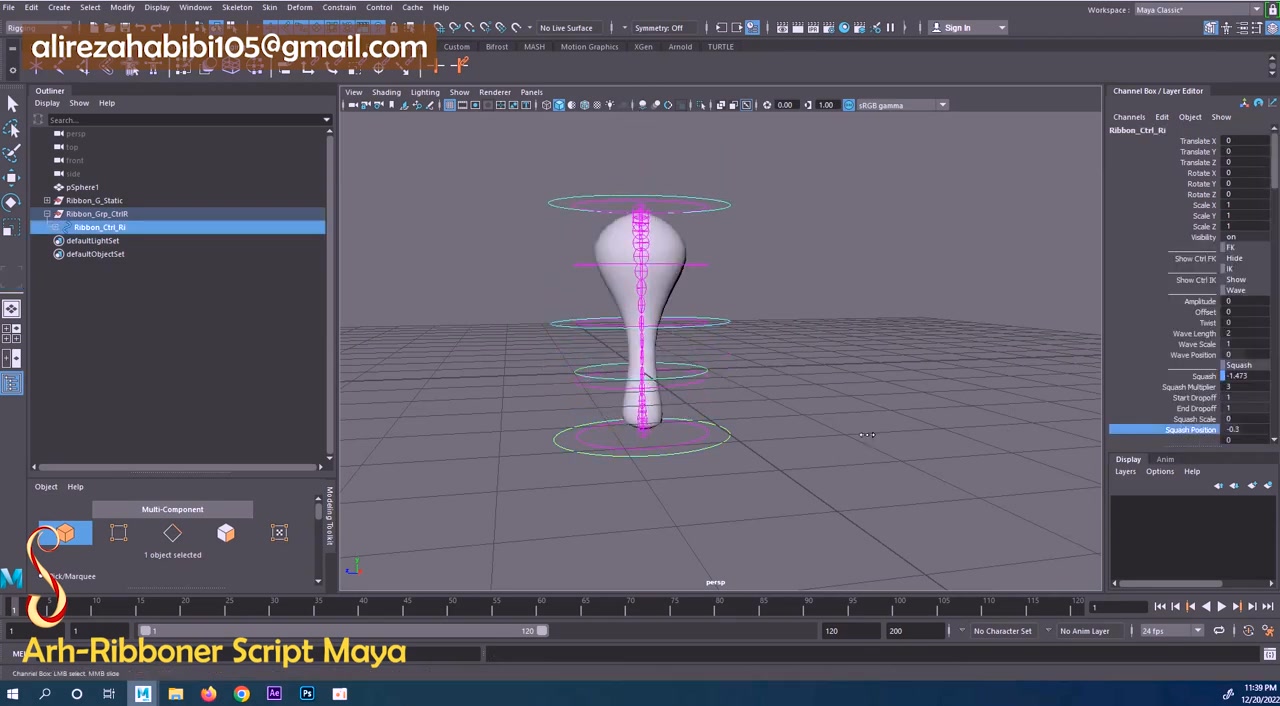Click the color management icon beside sRGB gamma
Image resolution: width=1280 pixels, height=706 pixels.
[849, 105]
